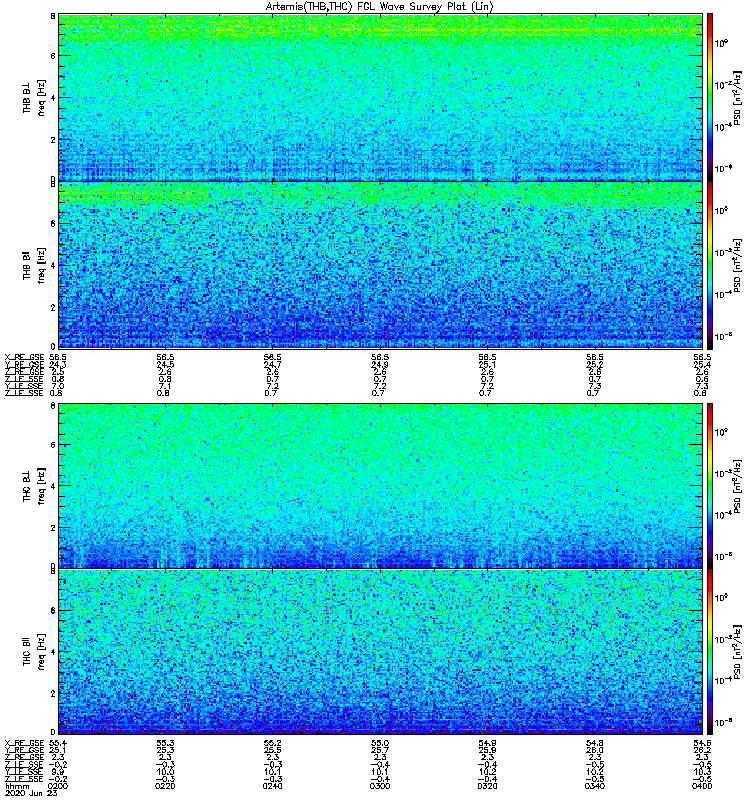This screenshot has height=800, width=750.
Task: Click the 'hhmm' axis label
Action: pos(16,786)
